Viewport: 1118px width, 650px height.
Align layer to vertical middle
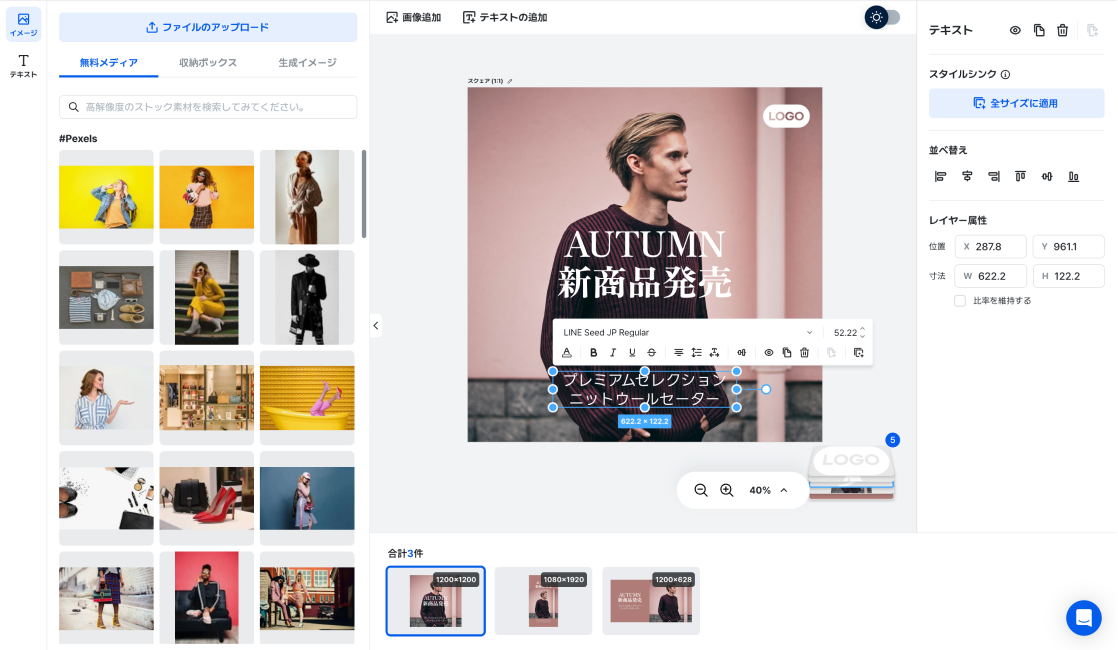1047,176
